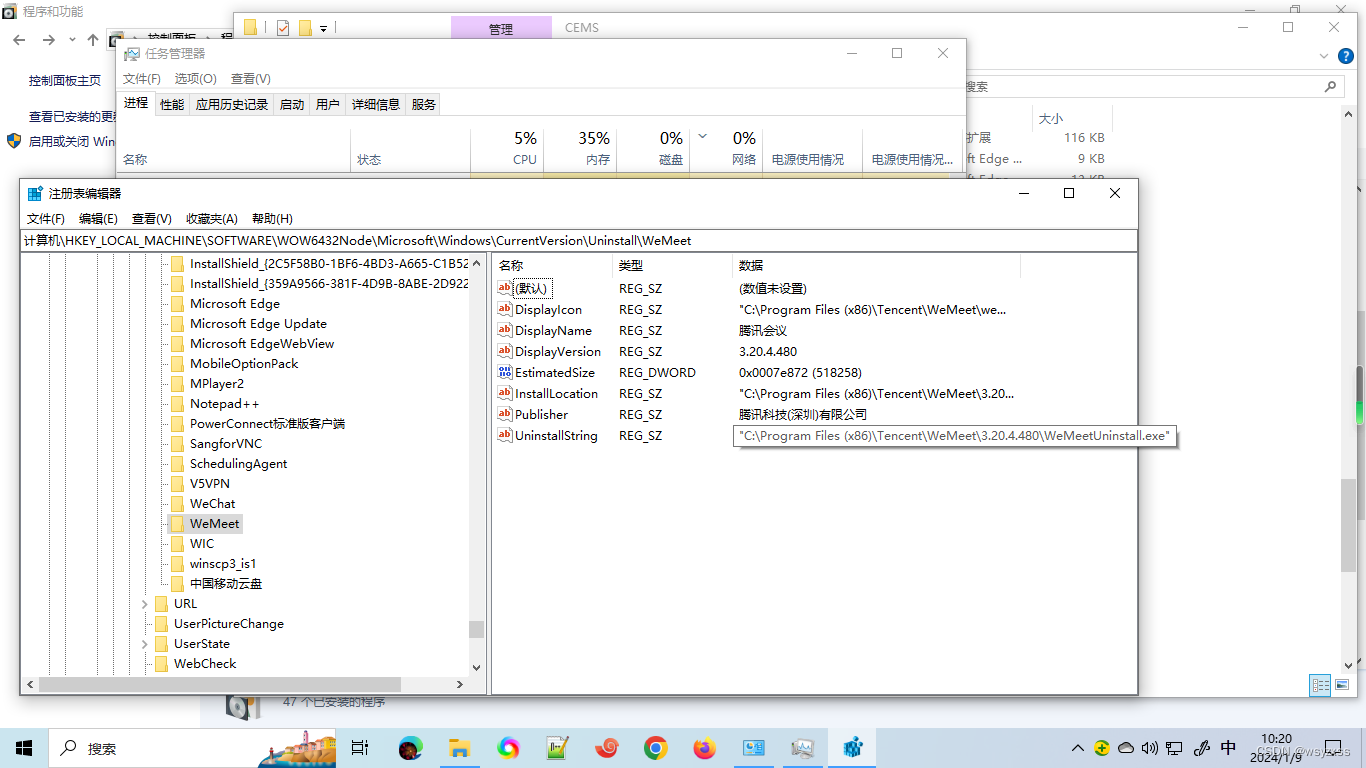Screen dimensions: 1366x768
Task: Click the volume icon in system tray
Action: click(1149, 748)
